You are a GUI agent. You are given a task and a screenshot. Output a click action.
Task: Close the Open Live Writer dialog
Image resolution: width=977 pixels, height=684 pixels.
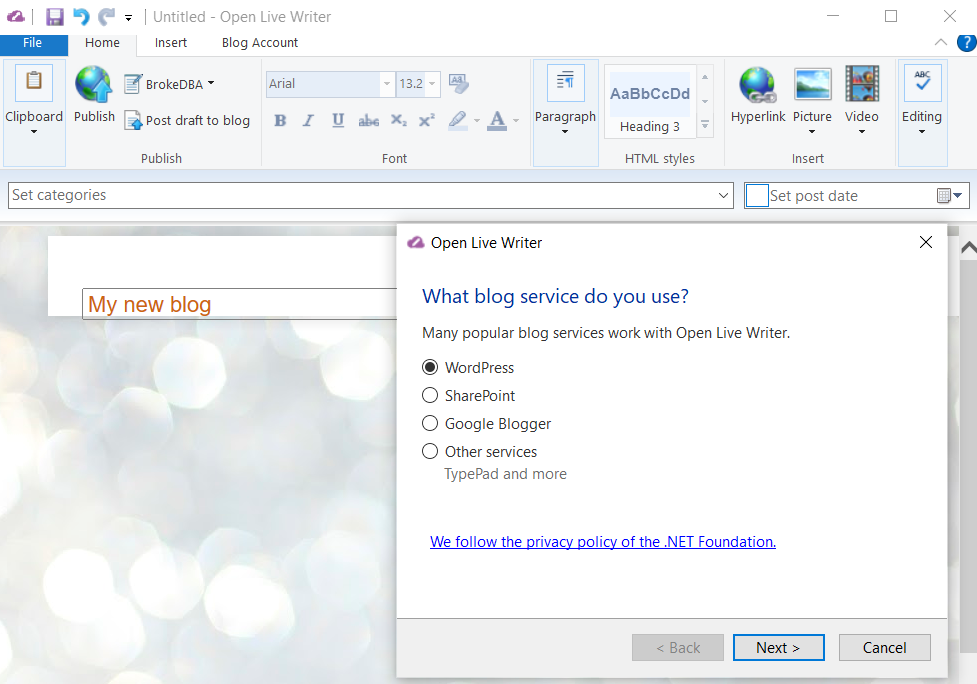coord(926,242)
